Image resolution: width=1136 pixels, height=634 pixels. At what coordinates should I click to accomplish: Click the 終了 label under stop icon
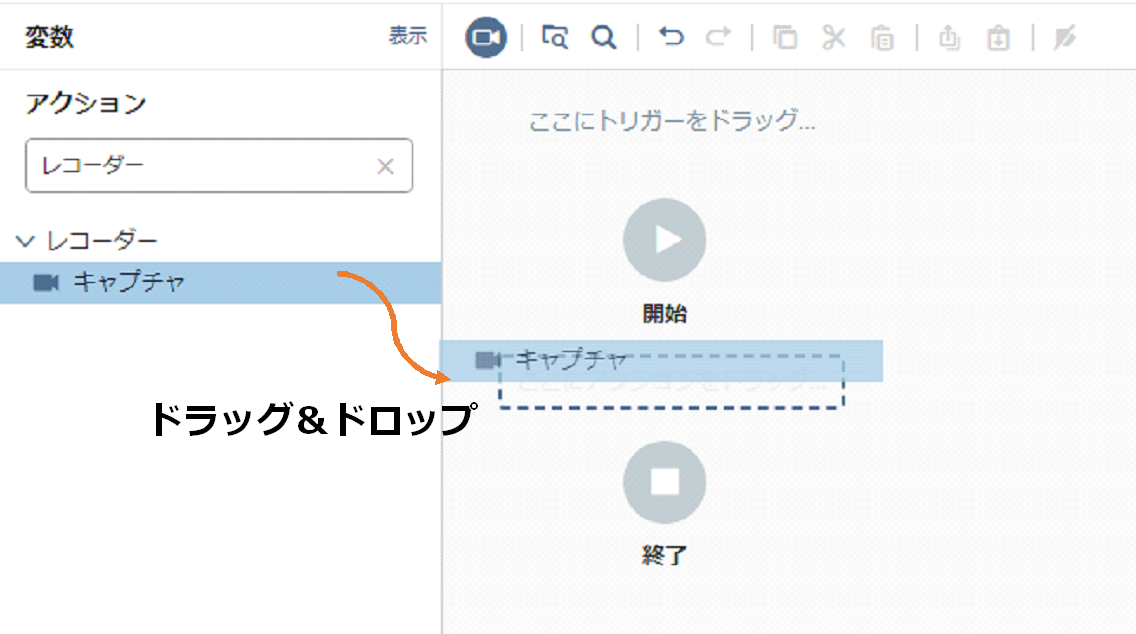664,556
